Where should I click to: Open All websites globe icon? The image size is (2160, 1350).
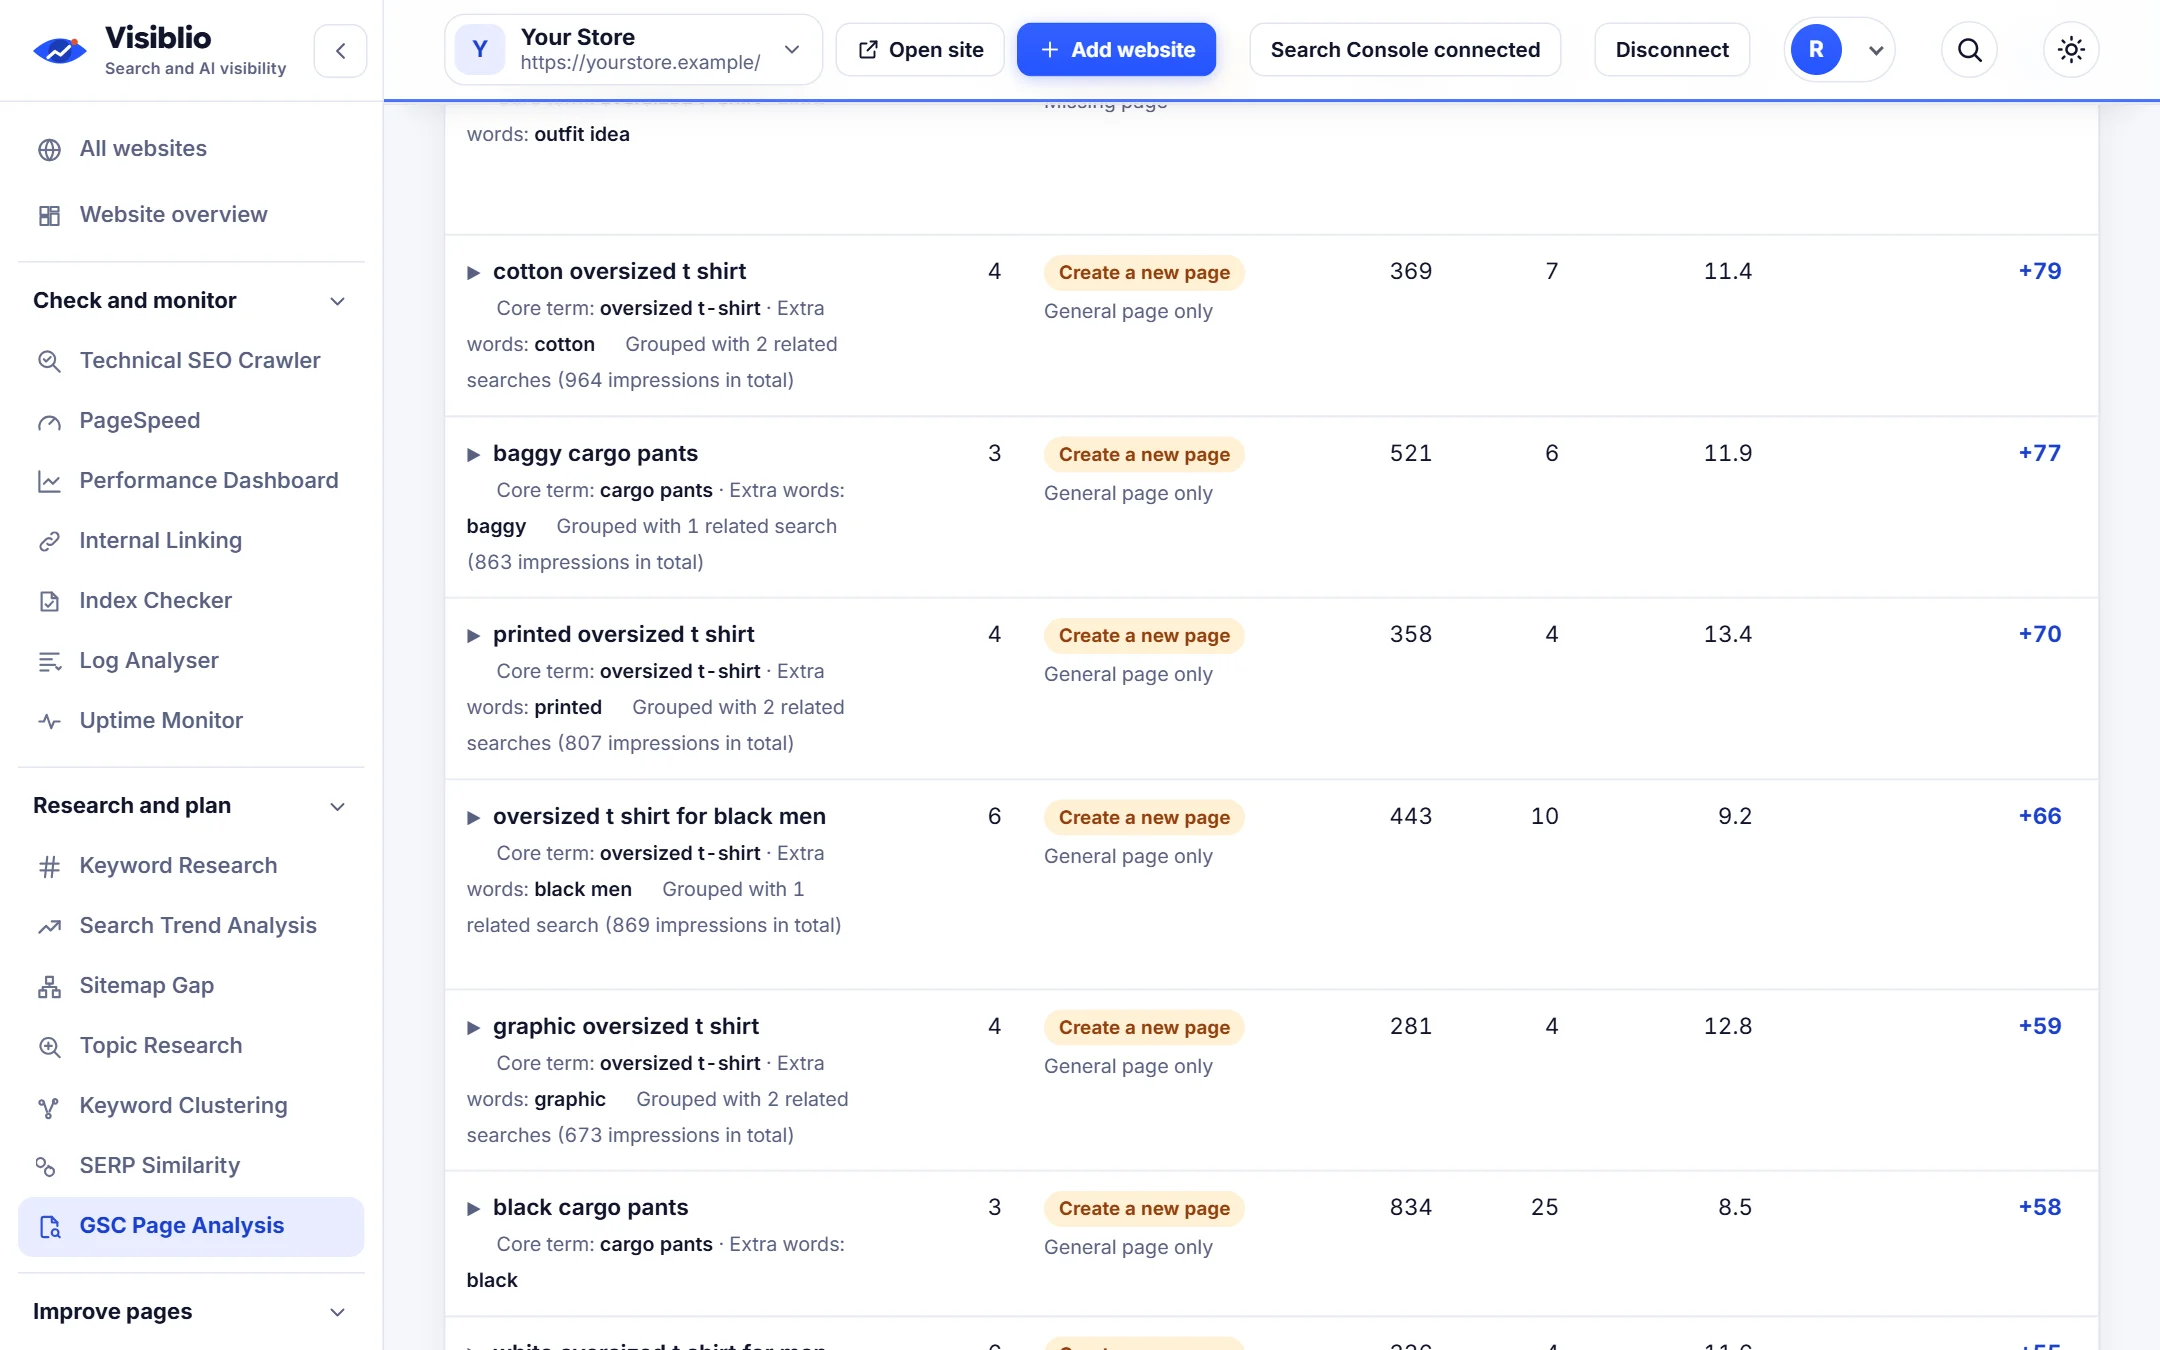tap(49, 150)
